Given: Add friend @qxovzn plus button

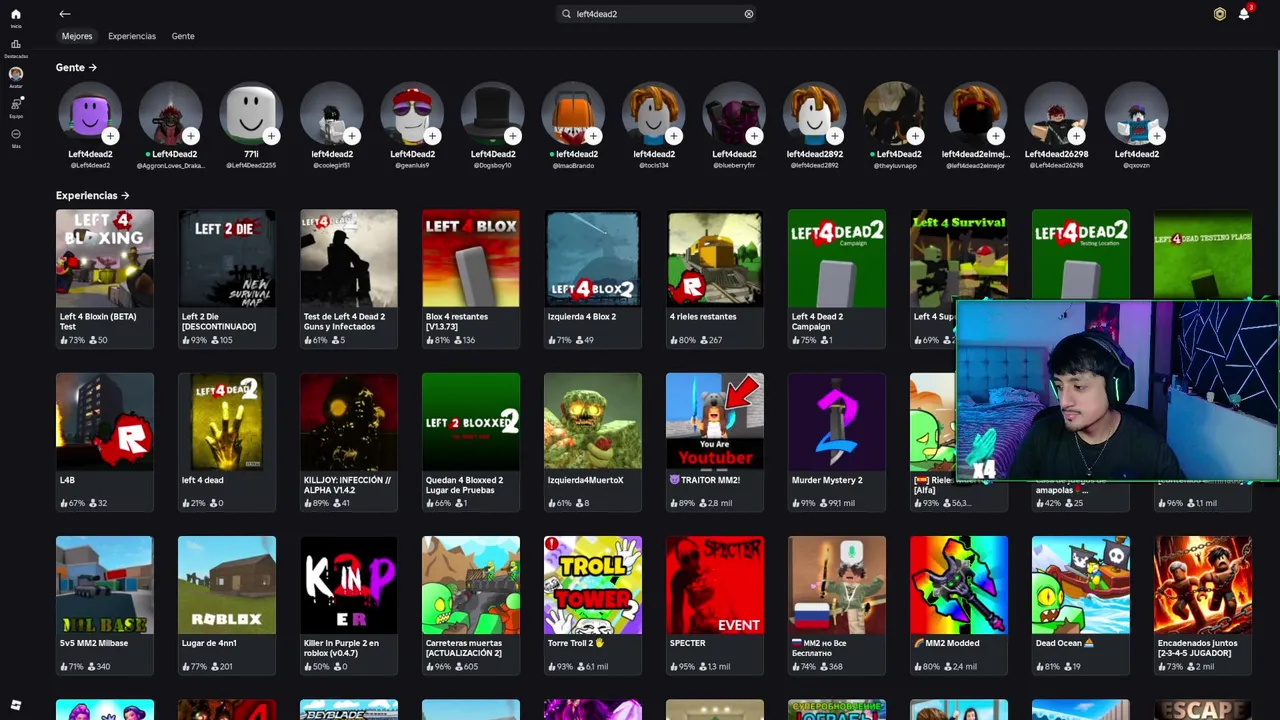Looking at the screenshot, I should click(x=1156, y=136).
